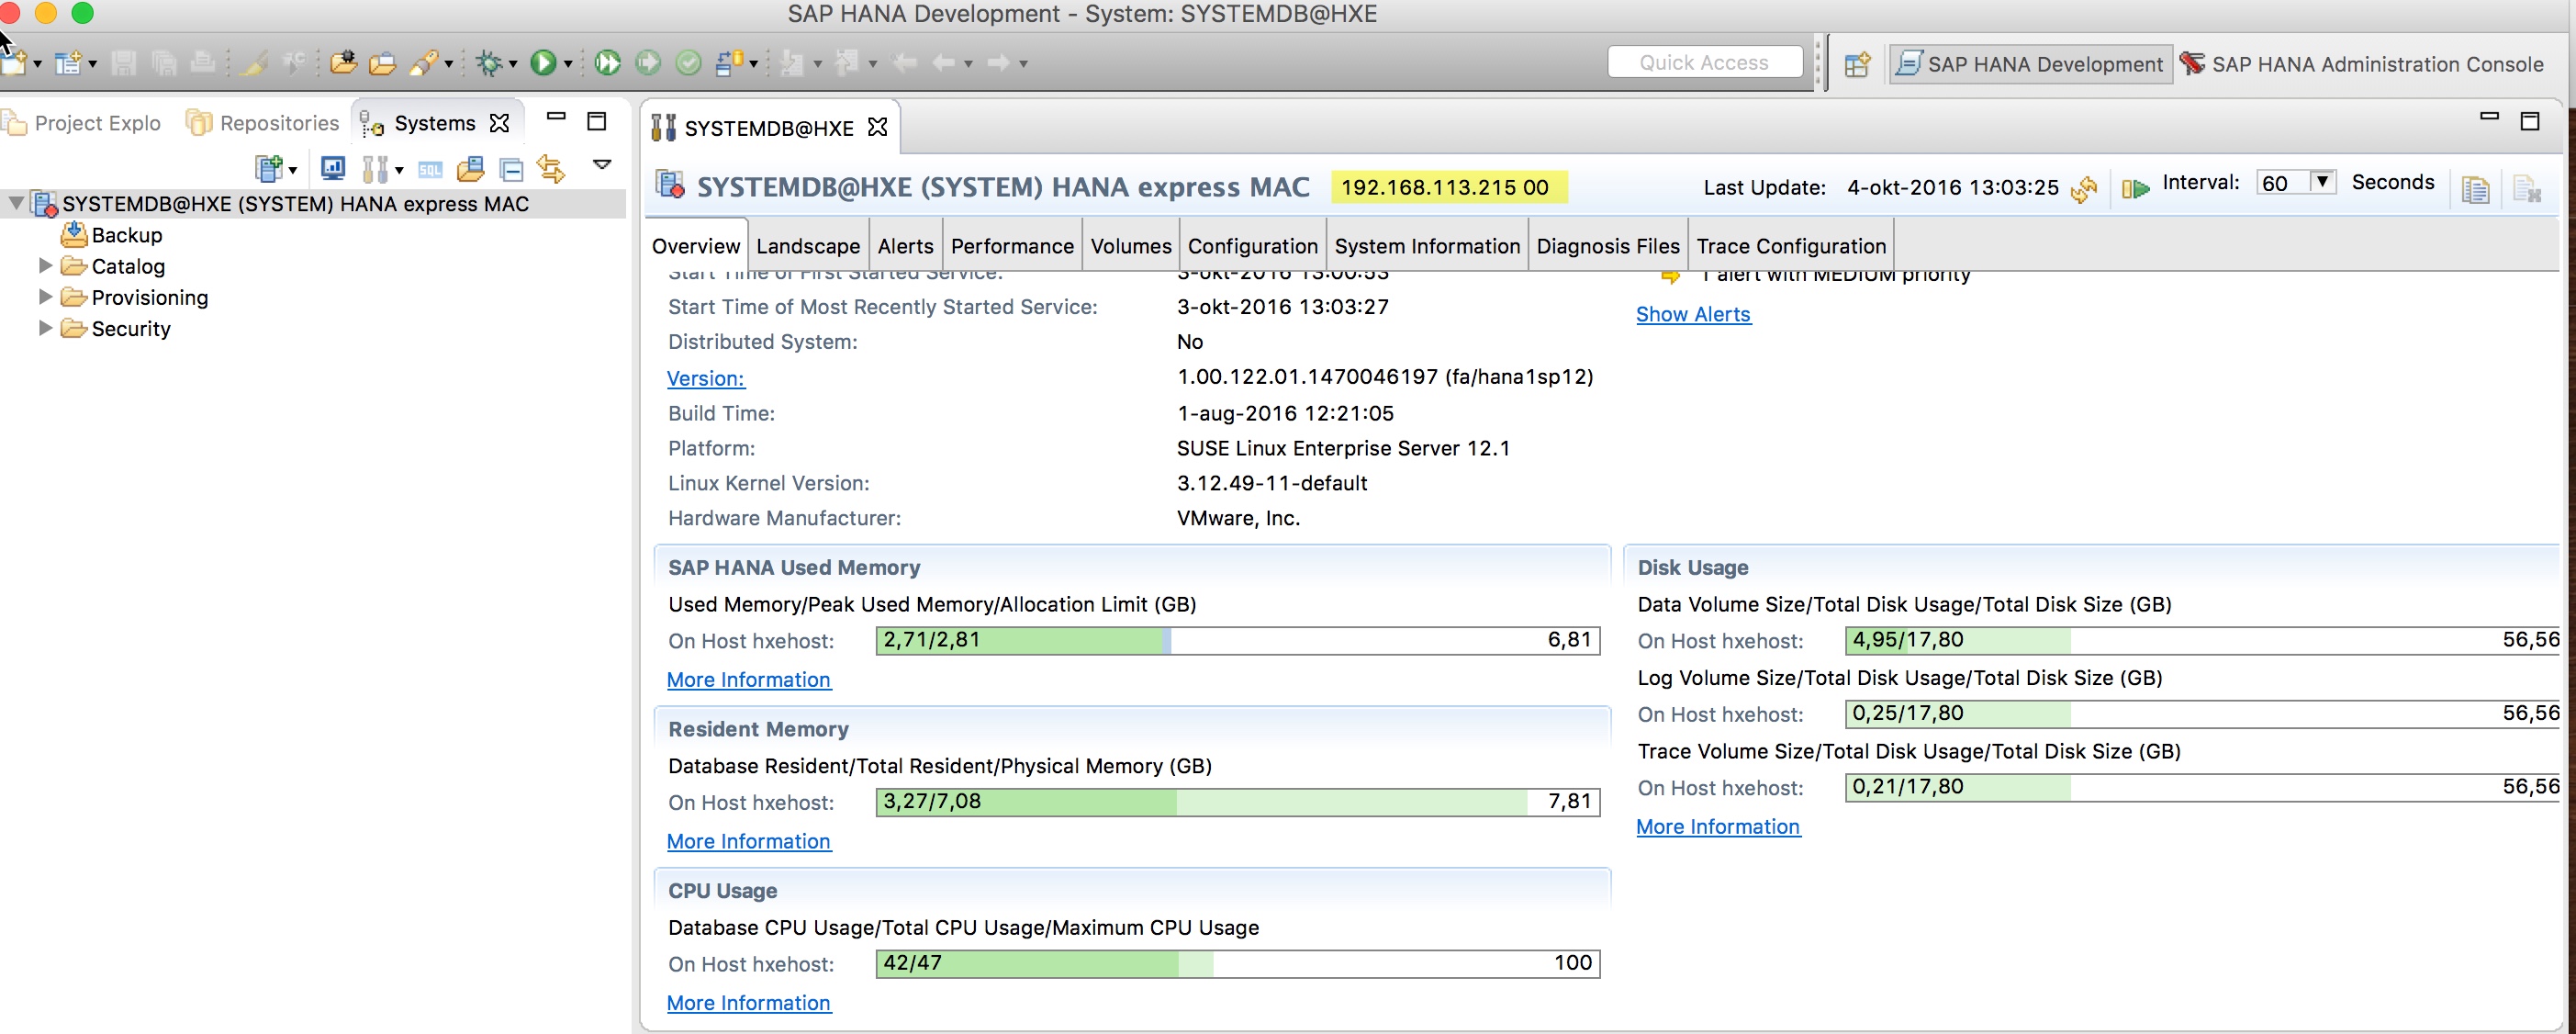Viewport: 2576px width, 1034px height.
Task: Click the Show Alerts link
Action: 1693,314
